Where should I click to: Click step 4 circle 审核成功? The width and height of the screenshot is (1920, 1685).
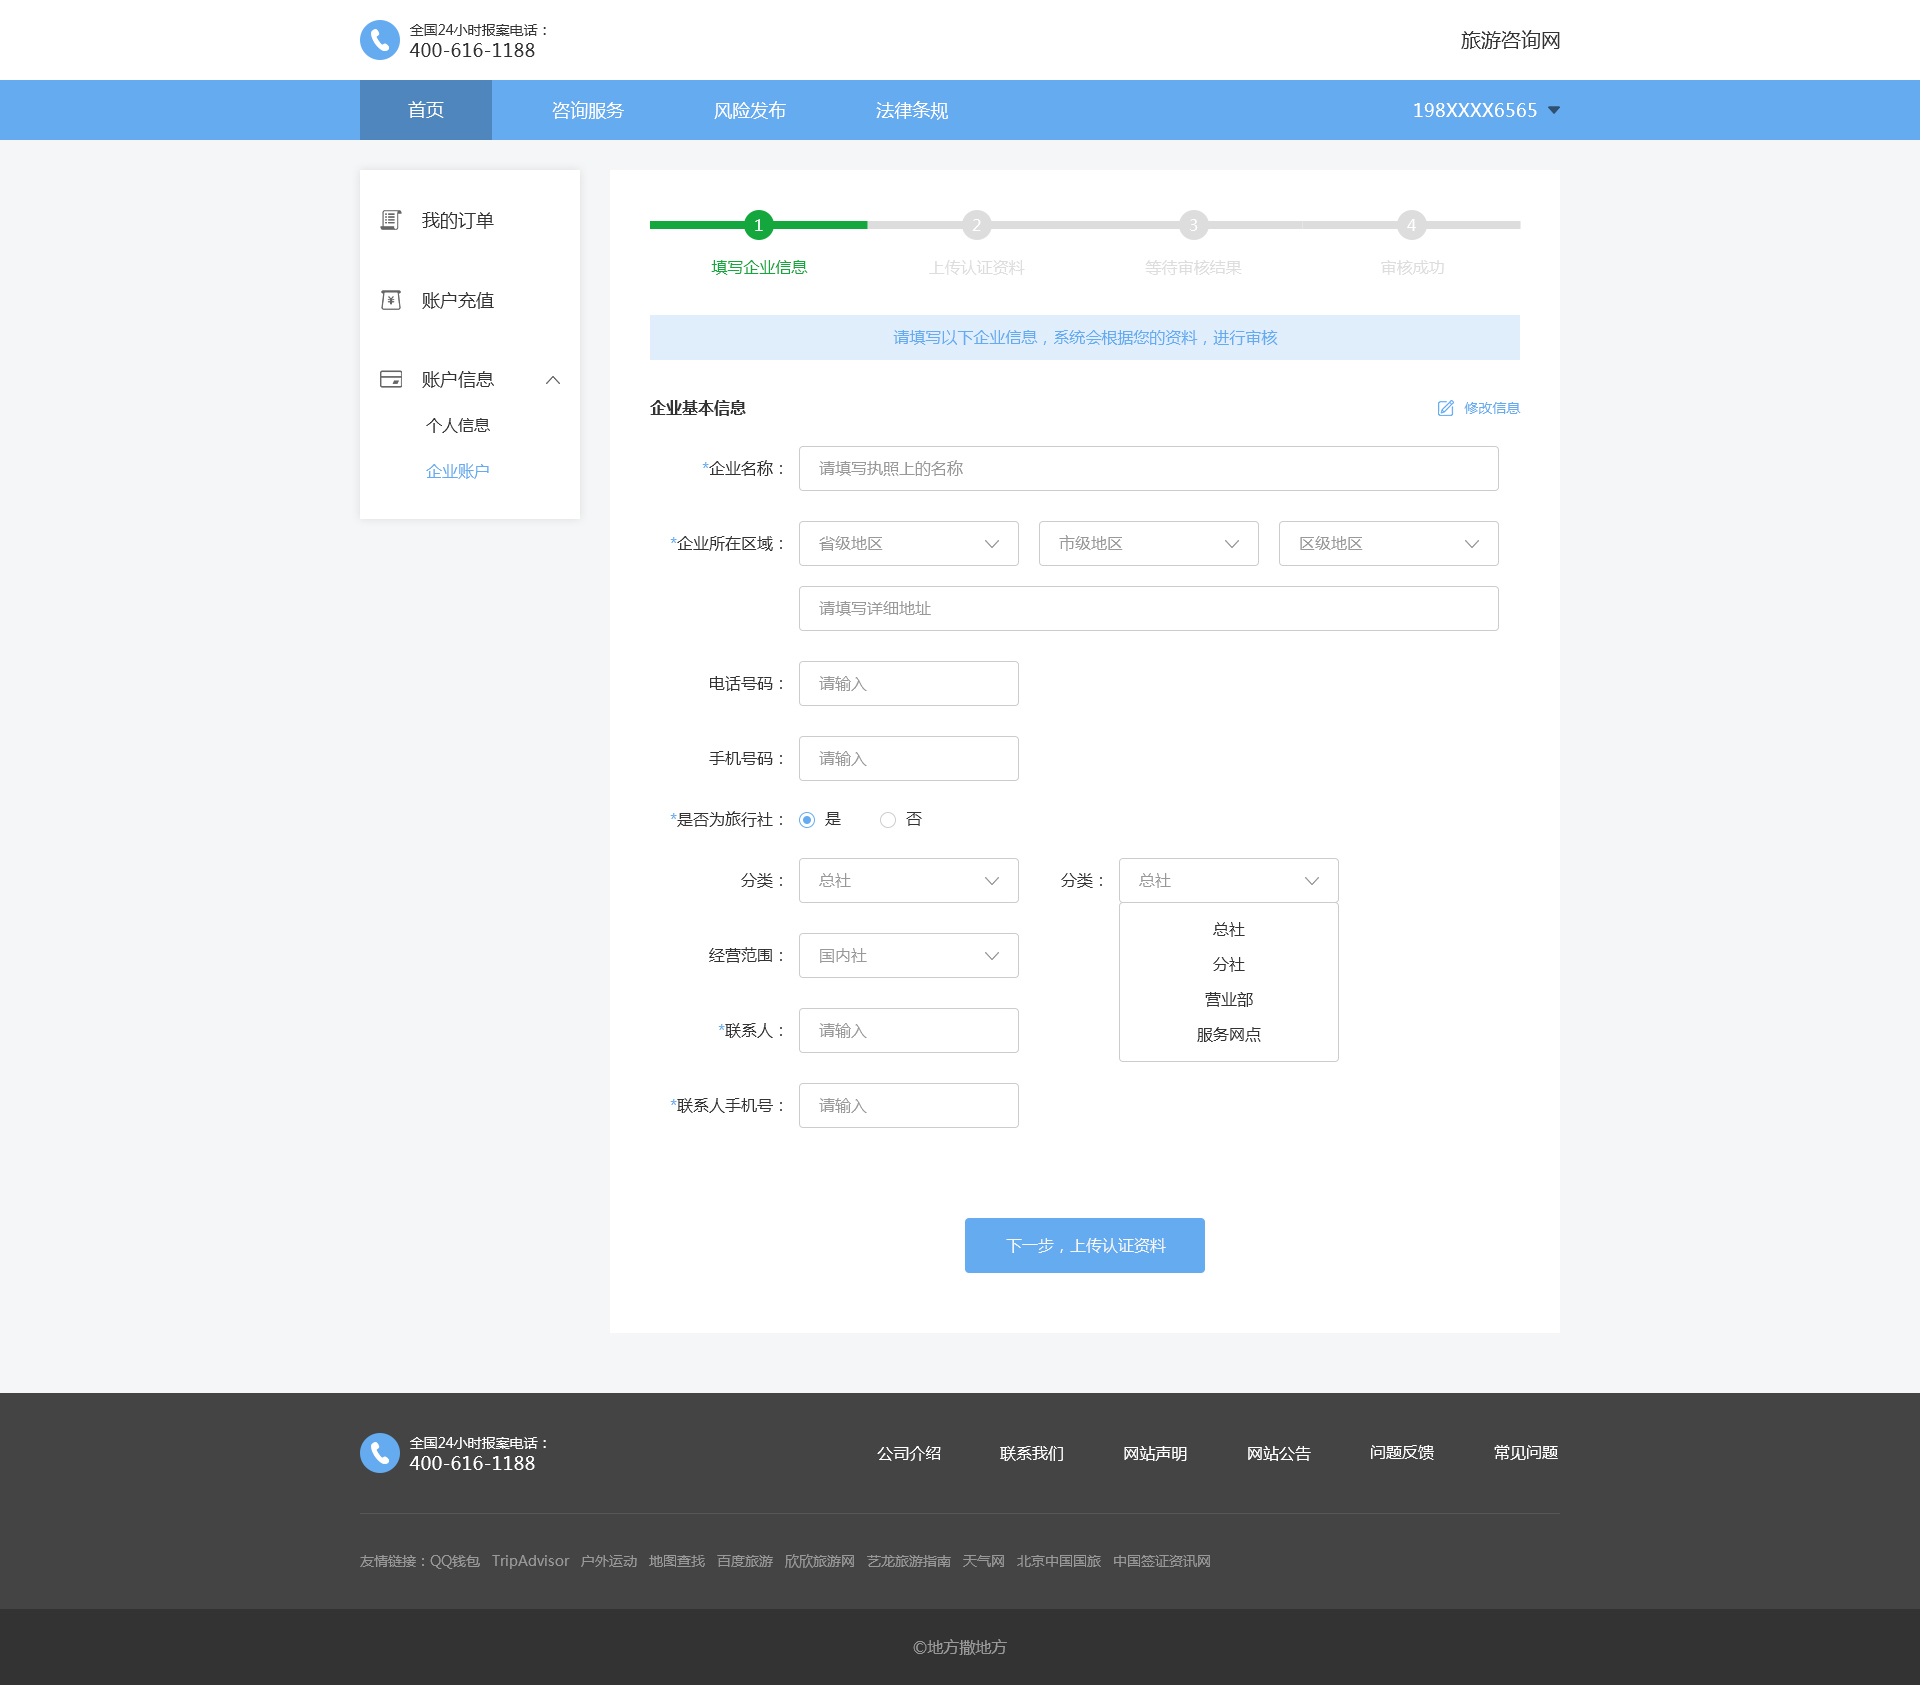coord(1411,225)
